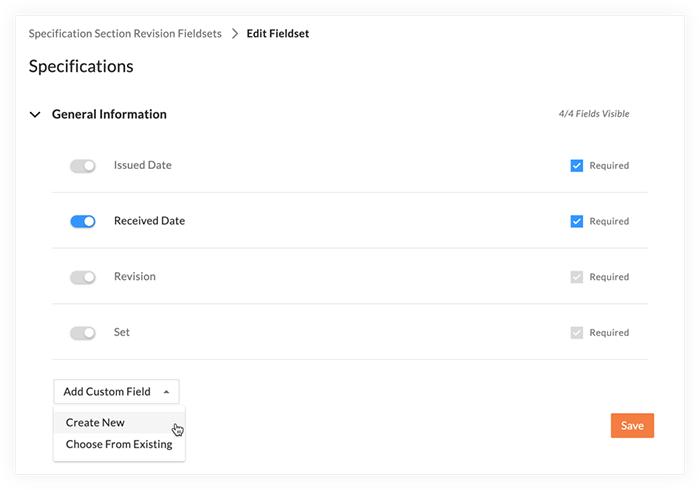Click the breadcrumb separator arrow icon

click(x=235, y=34)
